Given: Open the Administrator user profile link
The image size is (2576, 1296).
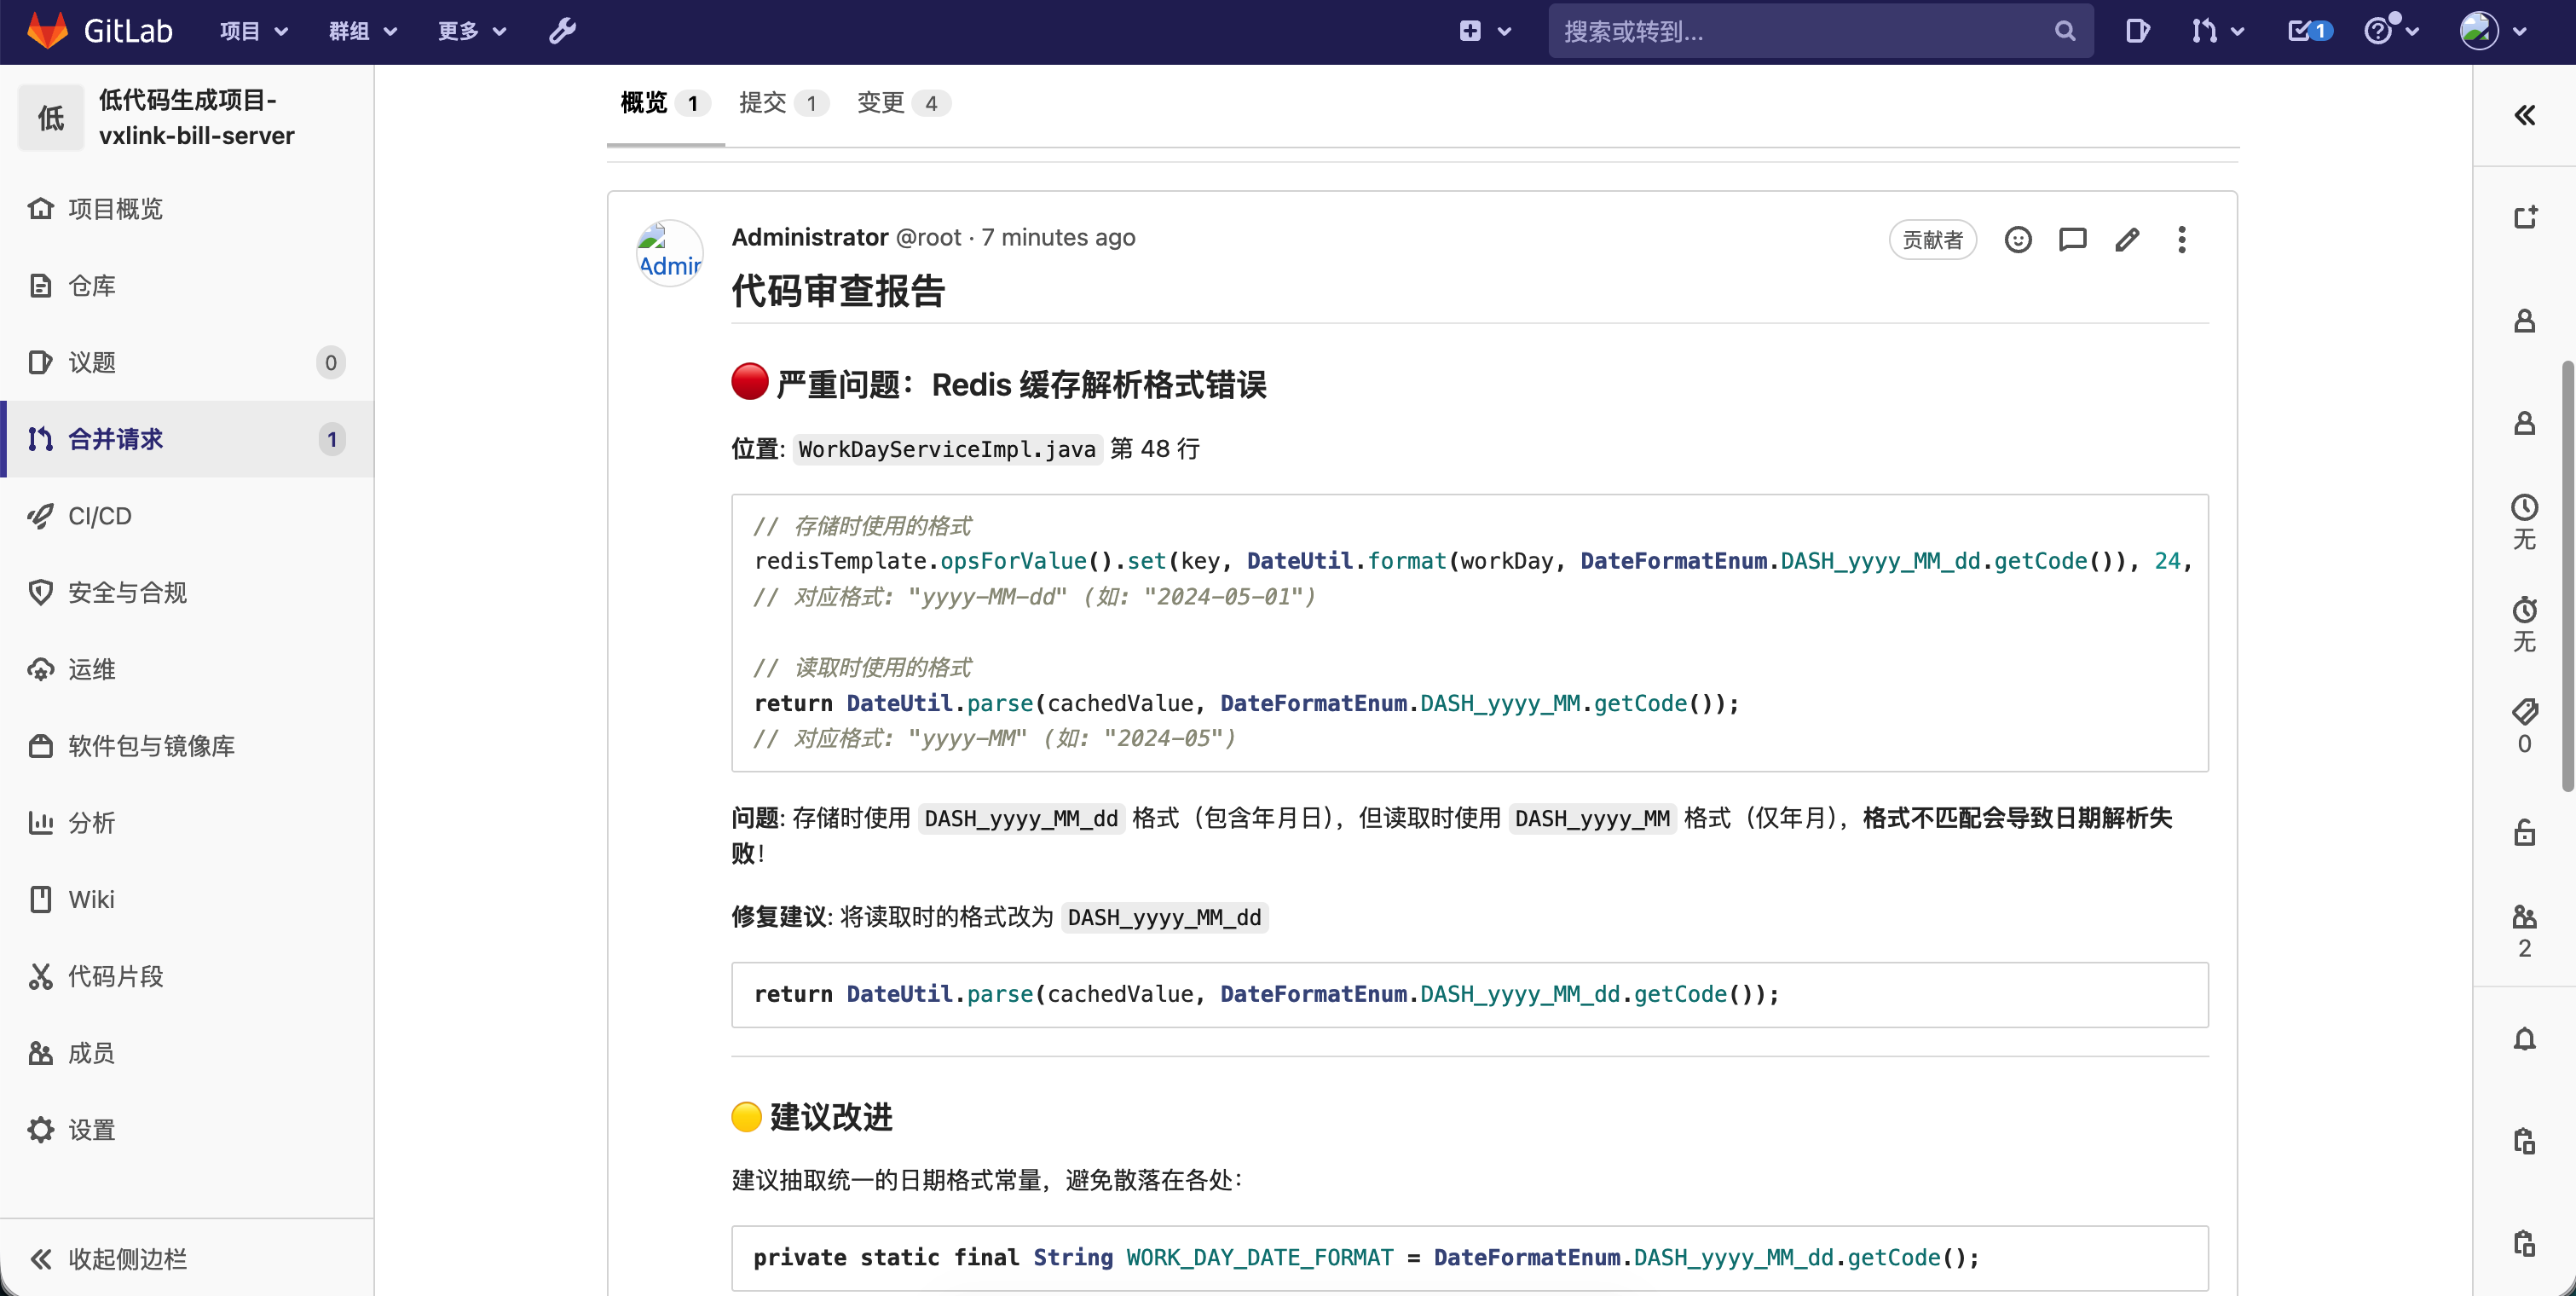Looking at the screenshot, I should pos(809,237).
